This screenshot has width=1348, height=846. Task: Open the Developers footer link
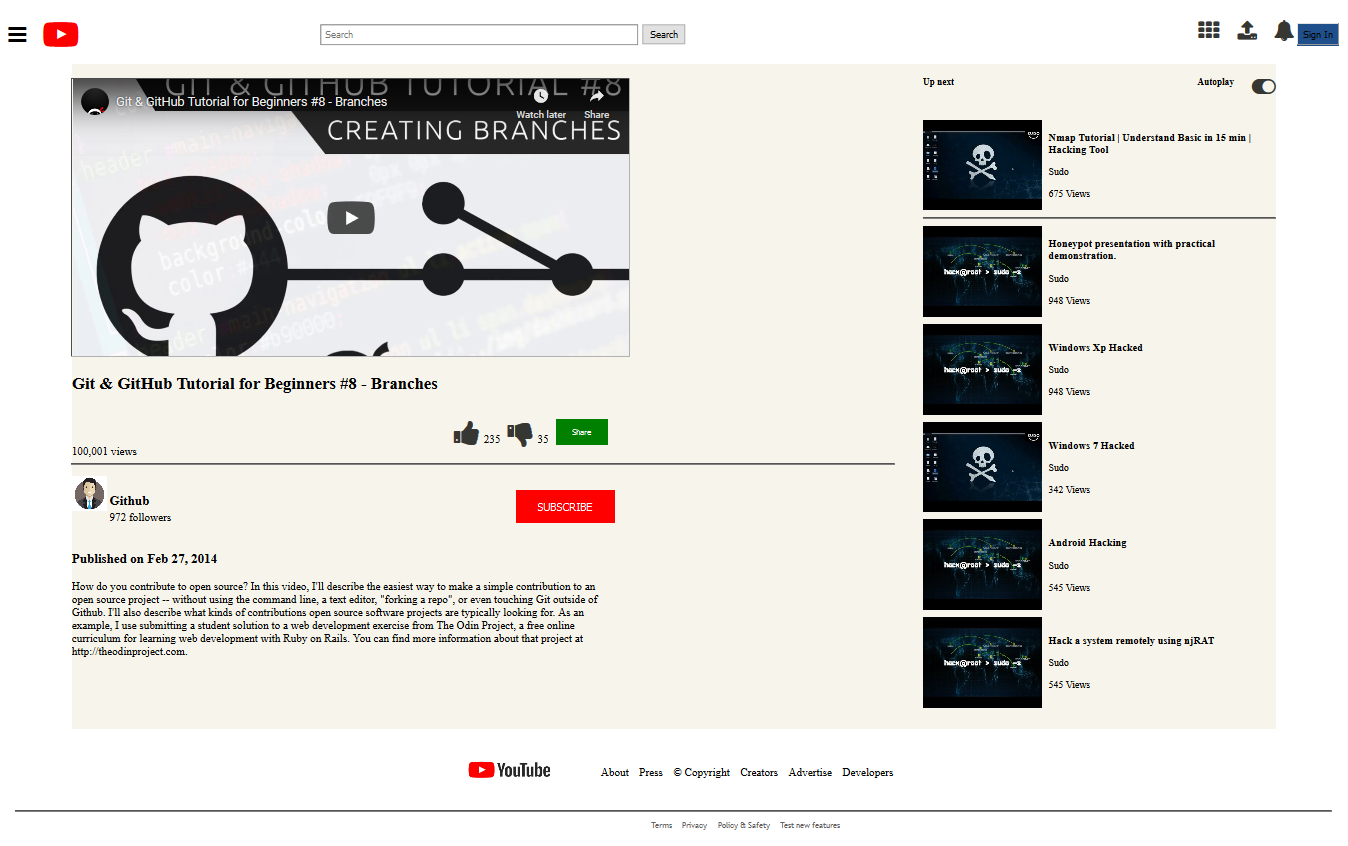(x=868, y=772)
